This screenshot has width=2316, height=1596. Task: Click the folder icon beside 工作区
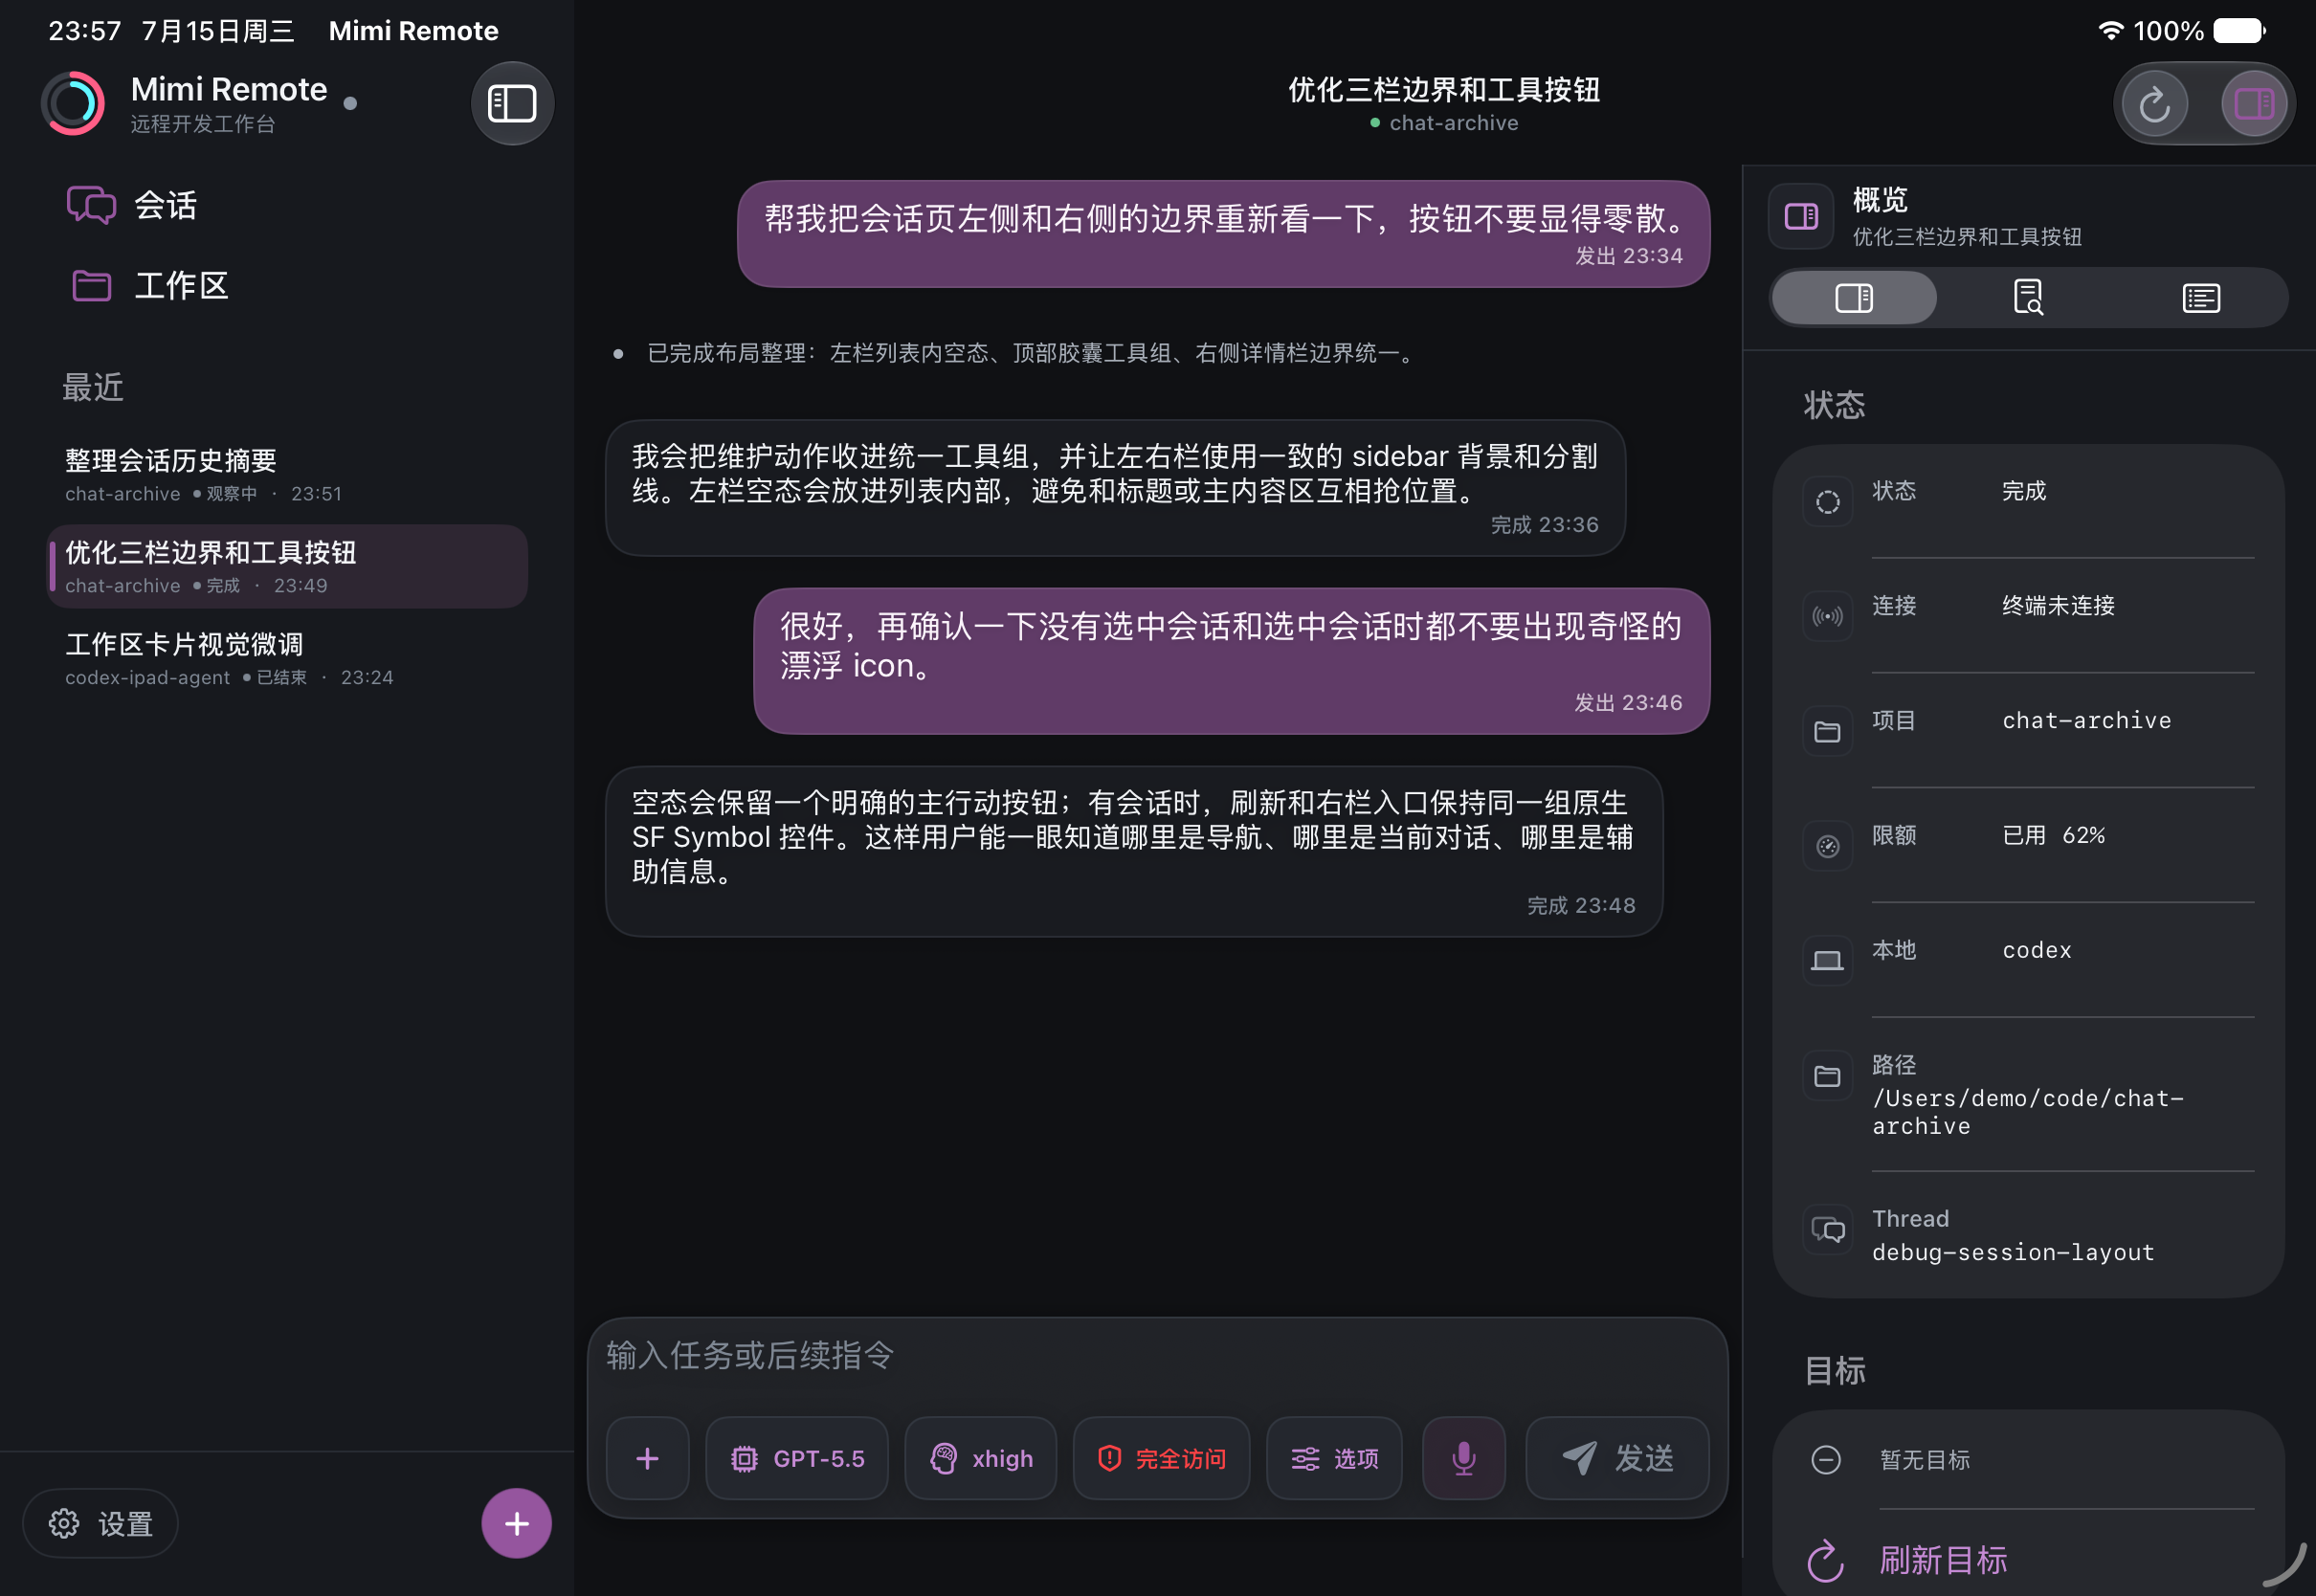(x=91, y=286)
